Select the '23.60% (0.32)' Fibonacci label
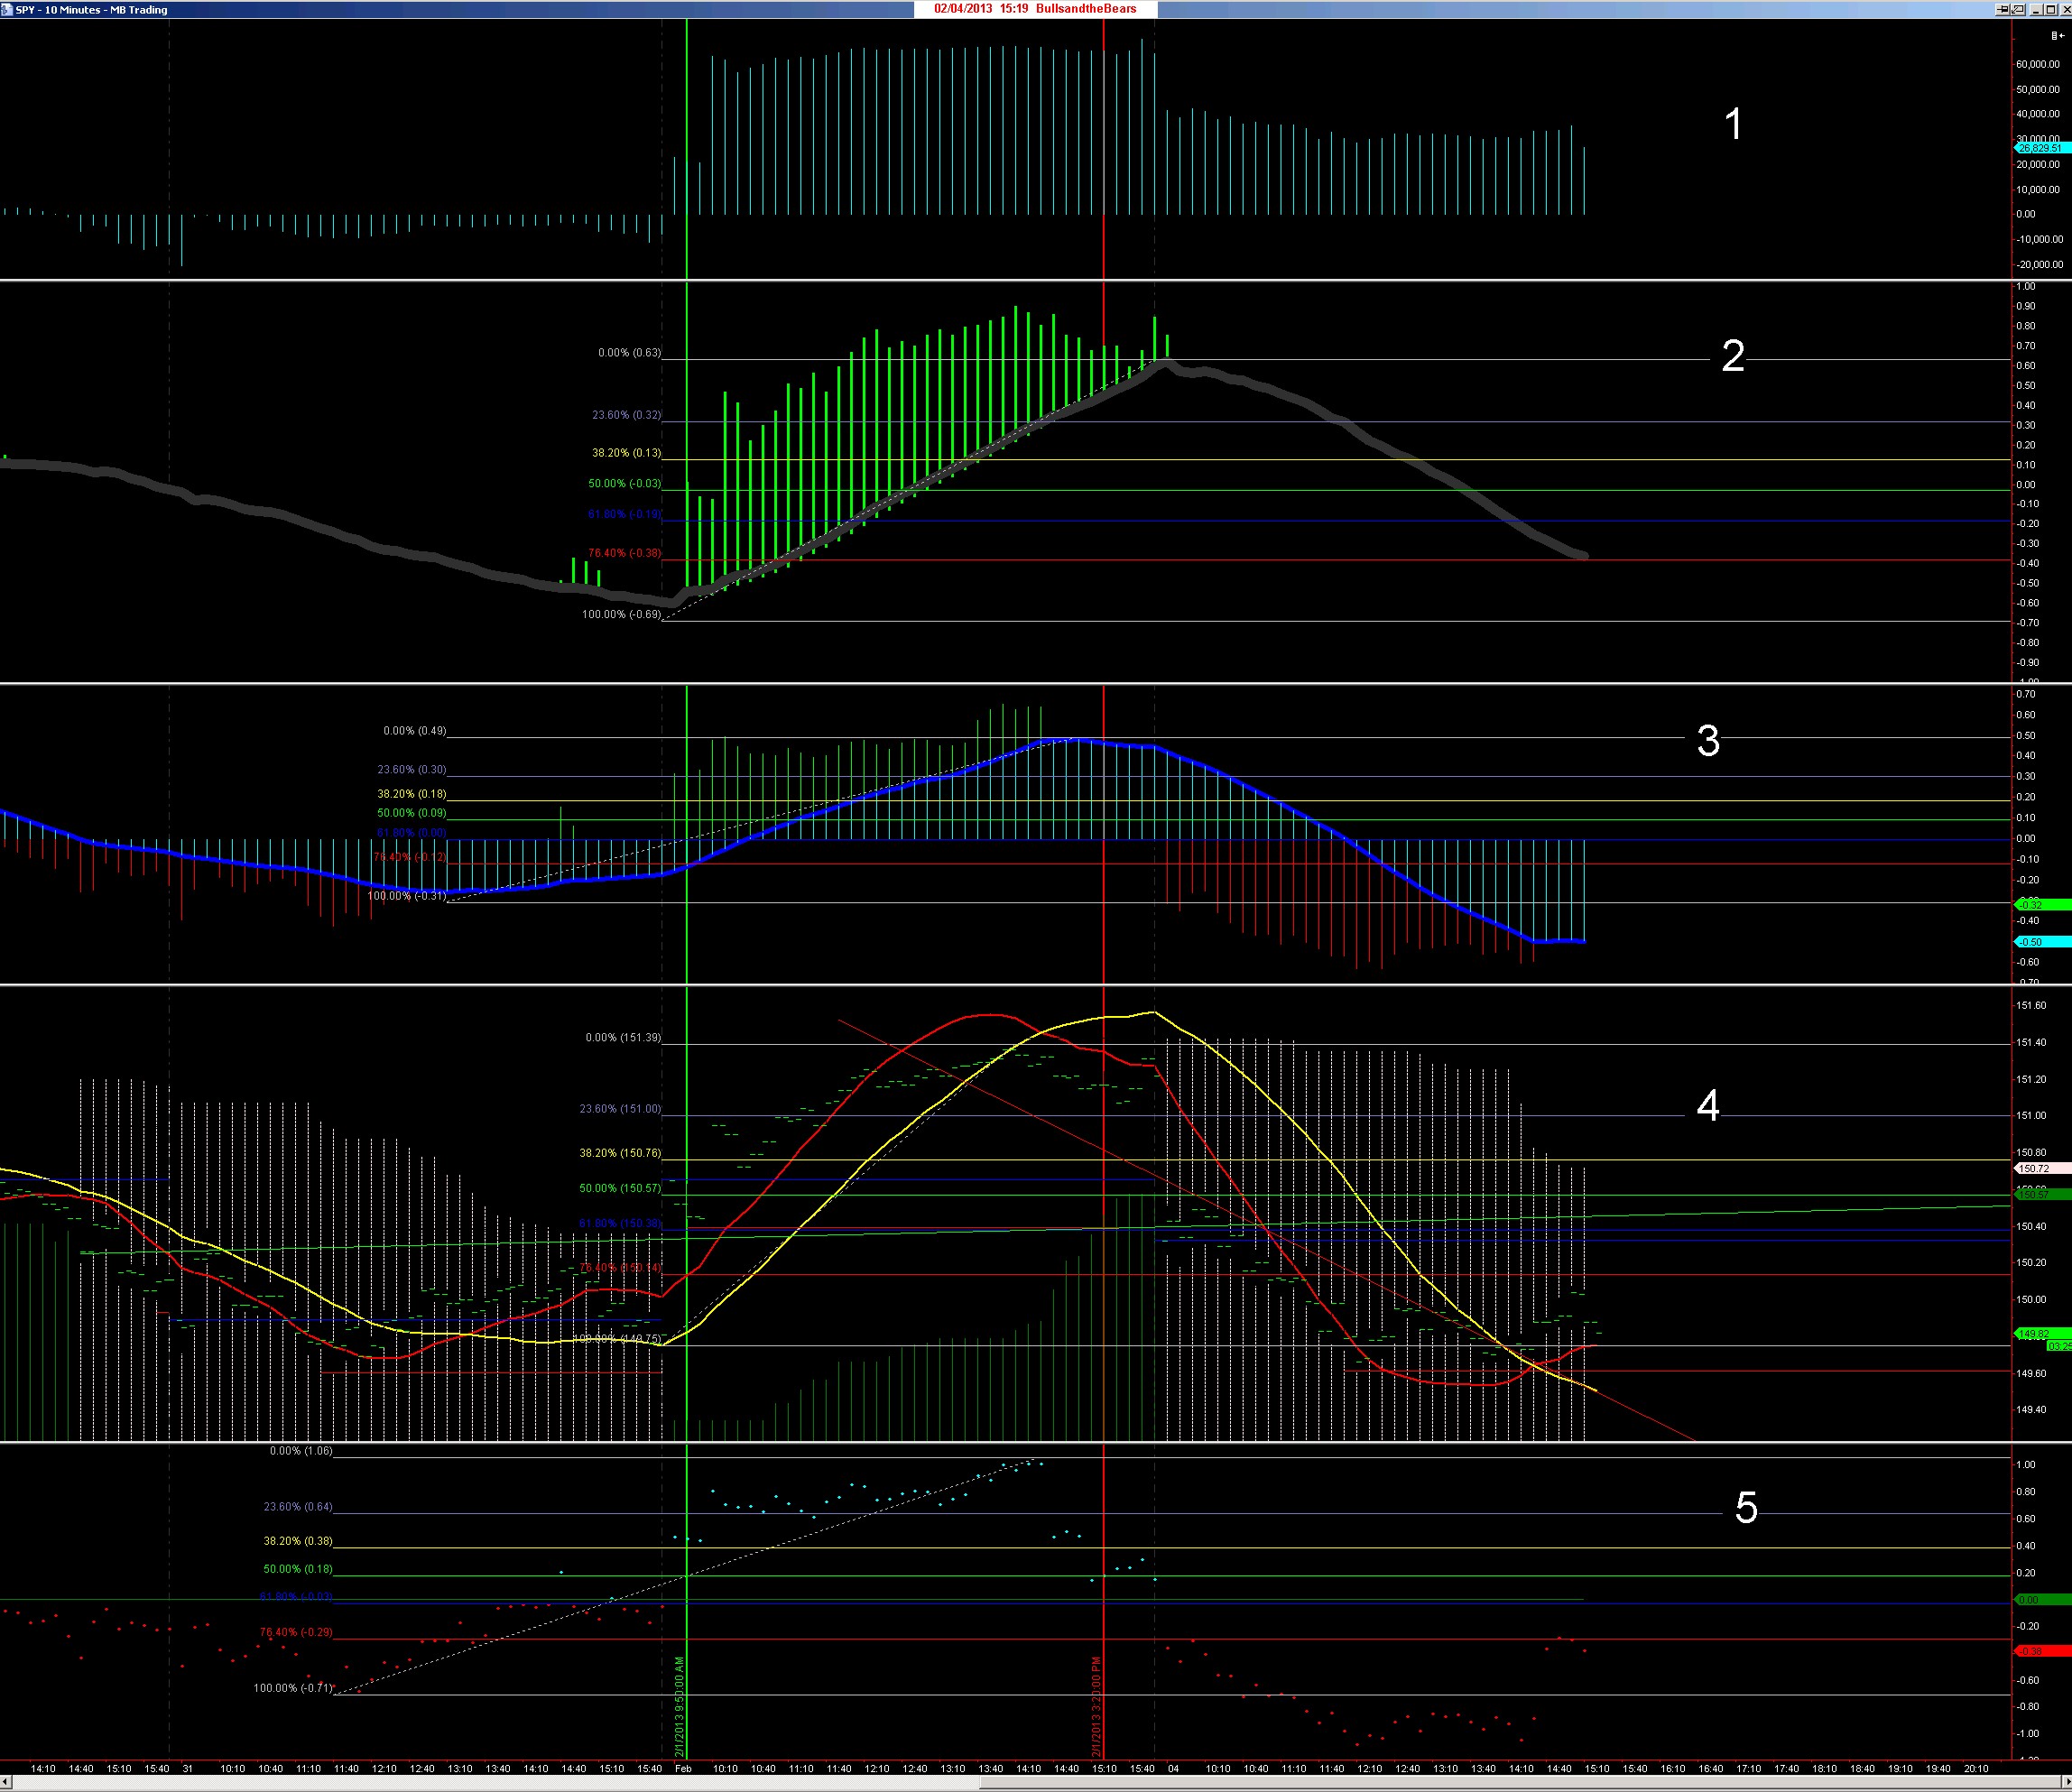 click(x=626, y=415)
